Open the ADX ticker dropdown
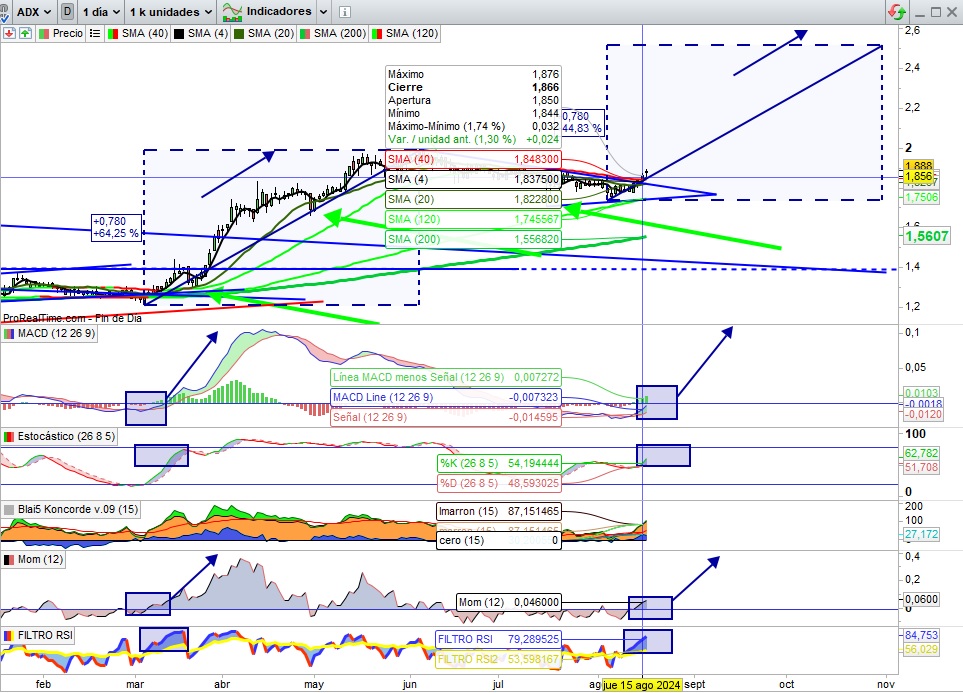The image size is (963, 693). pos(33,12)
